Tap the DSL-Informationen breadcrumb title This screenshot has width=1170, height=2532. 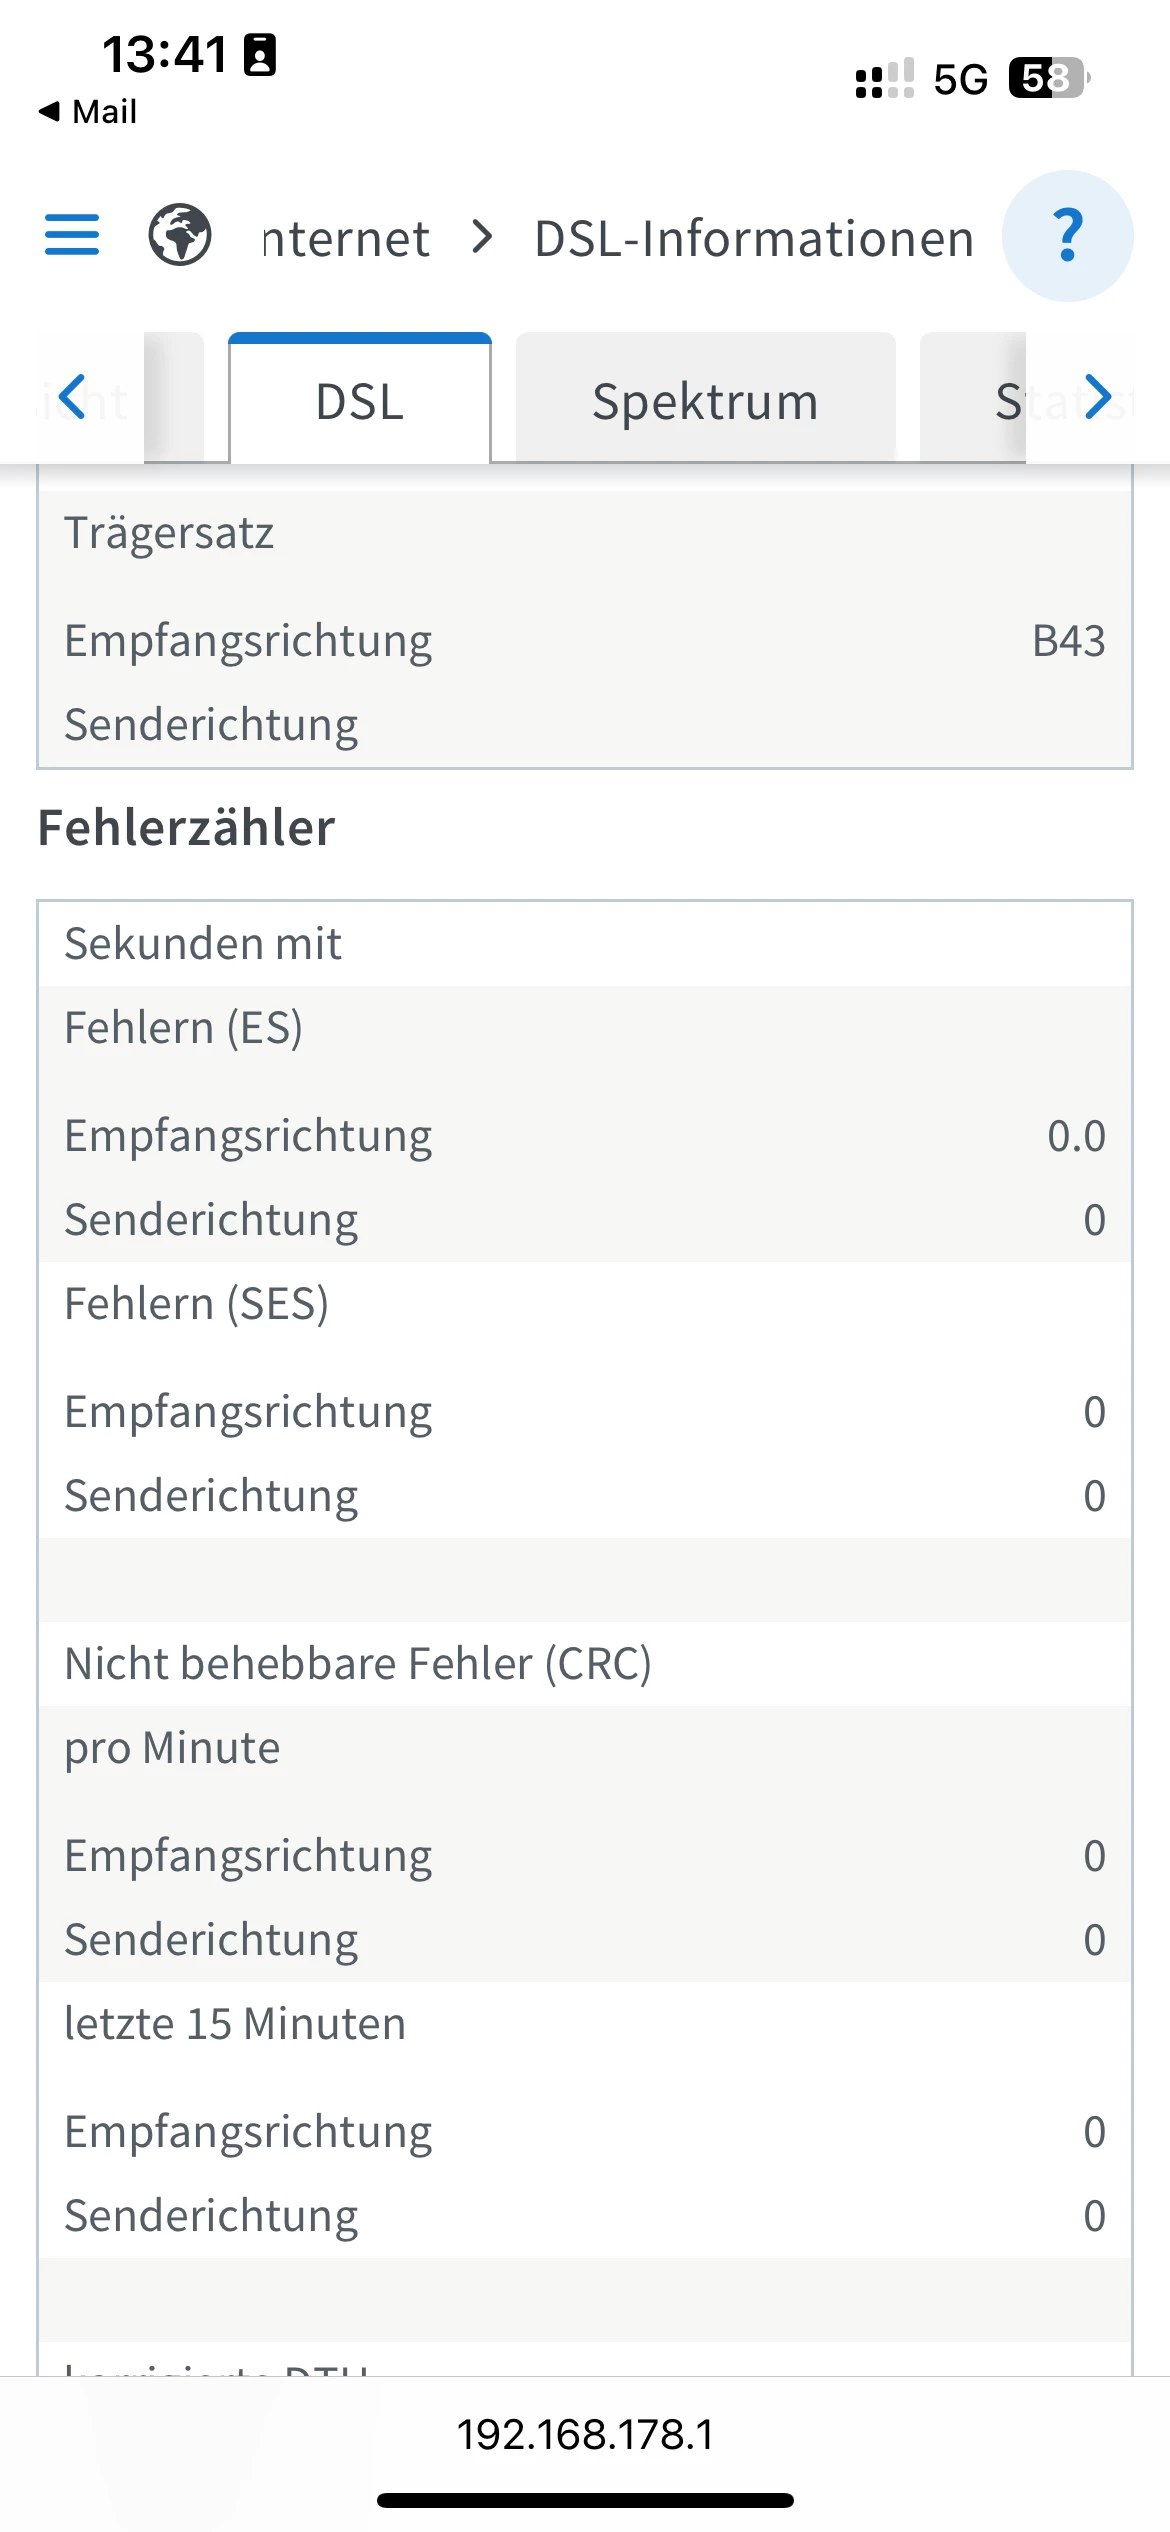tap(754, 239)
